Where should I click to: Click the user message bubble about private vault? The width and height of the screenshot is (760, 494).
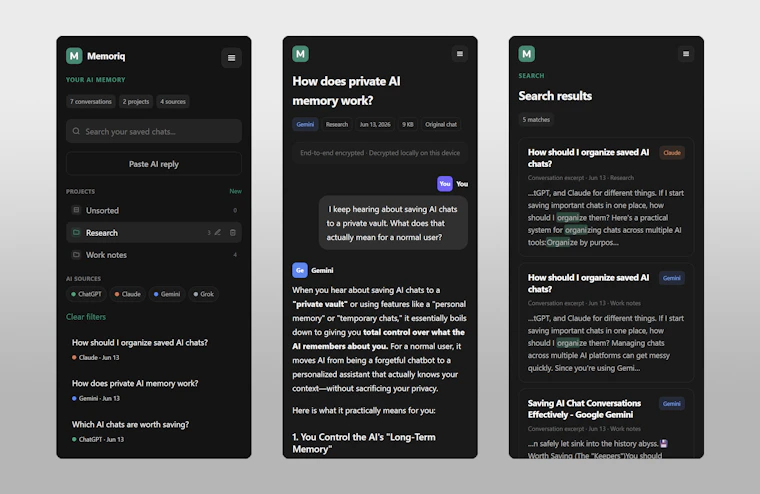(393, 223)
